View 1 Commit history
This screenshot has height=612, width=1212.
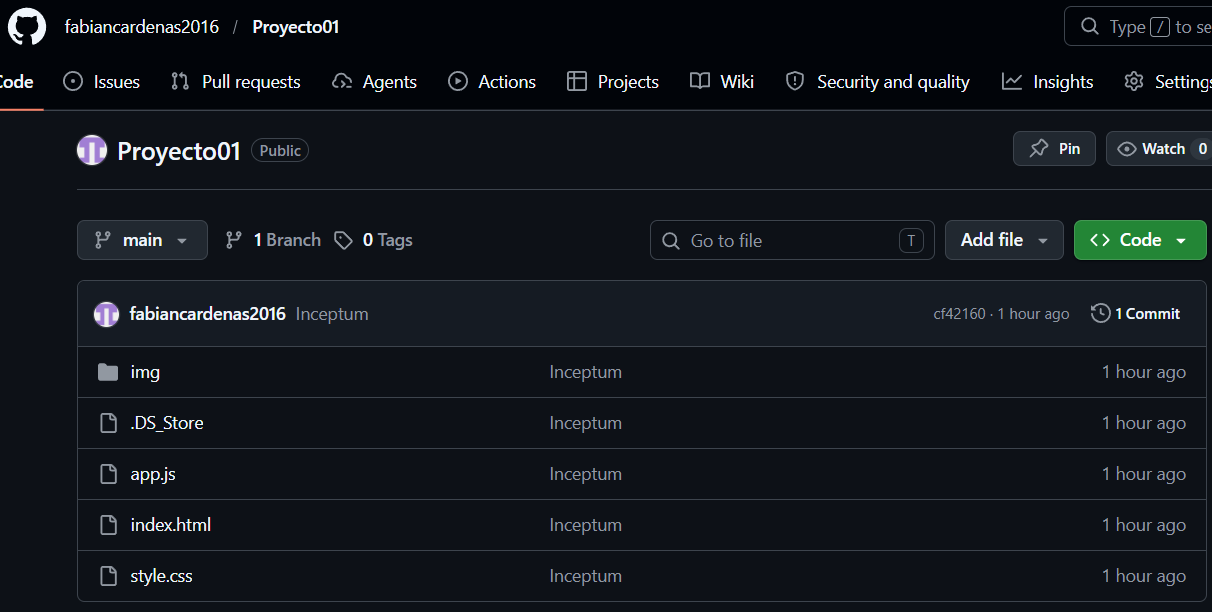(1135, 314)
